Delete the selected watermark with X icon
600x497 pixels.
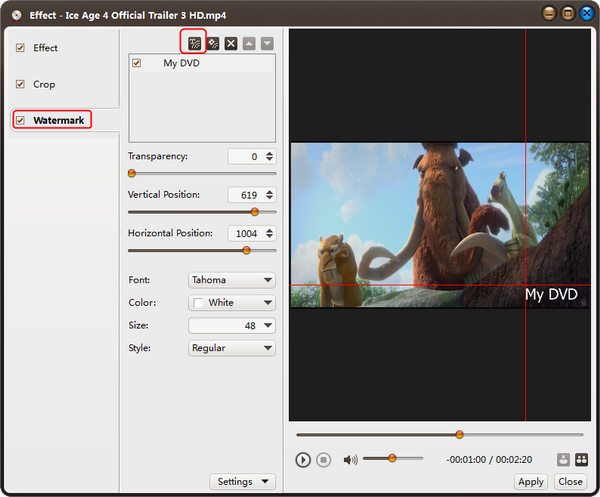[231, 43]
